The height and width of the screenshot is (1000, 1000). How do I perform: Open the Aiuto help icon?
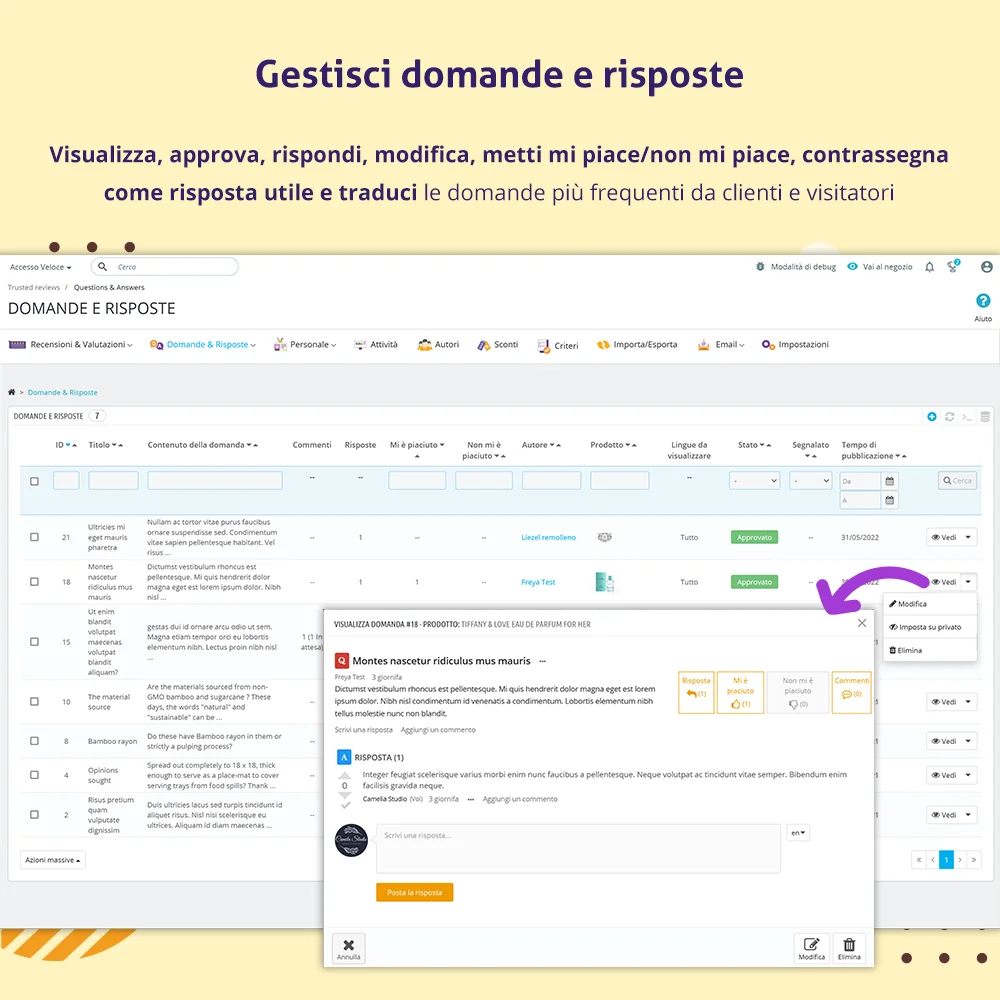point(983,300)
